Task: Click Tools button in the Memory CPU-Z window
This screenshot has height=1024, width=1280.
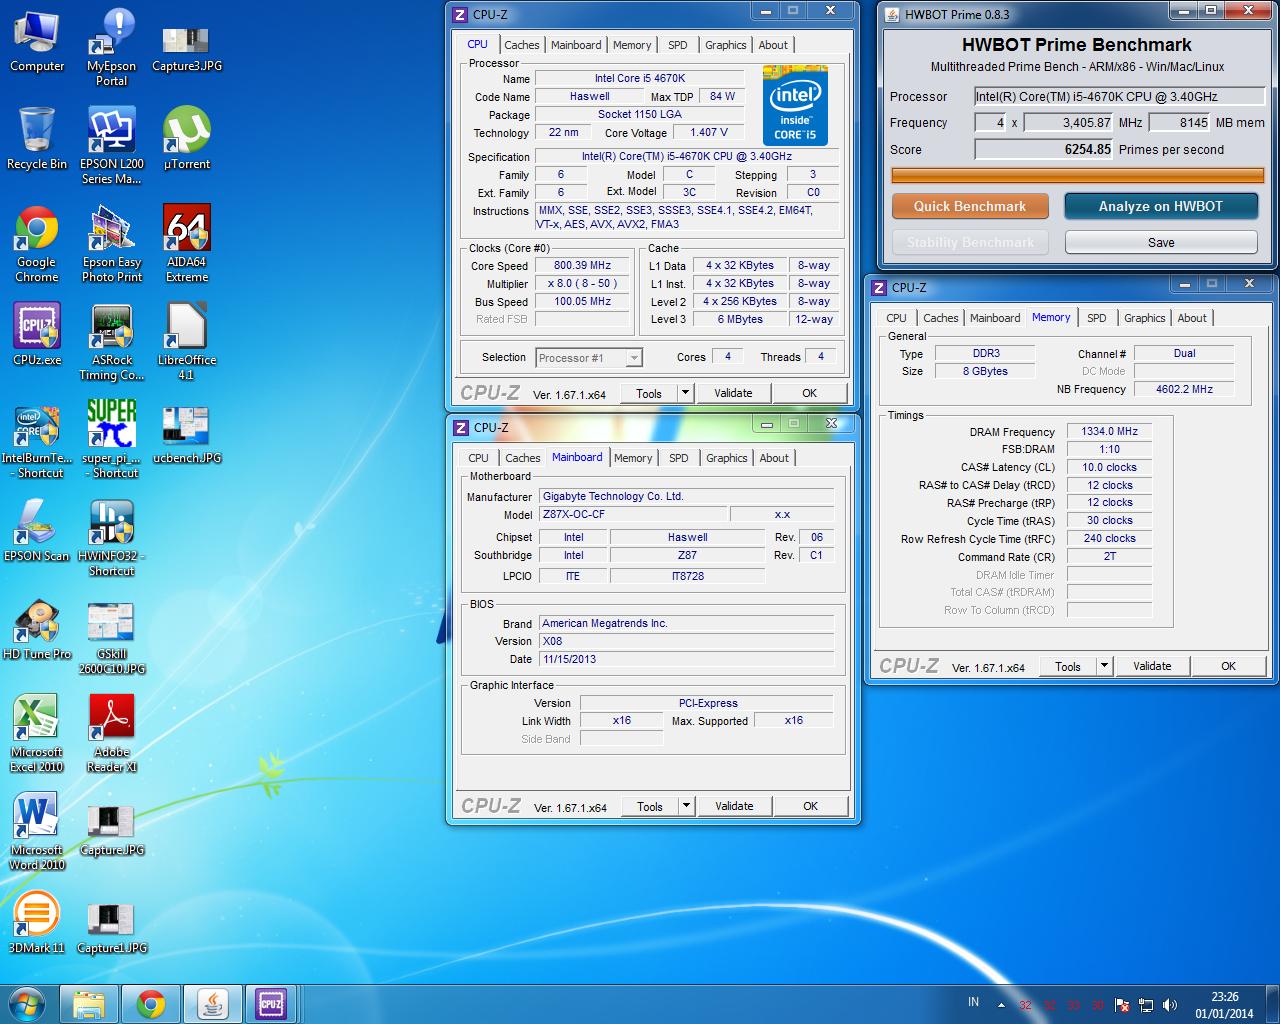Action: point(1068,666)
